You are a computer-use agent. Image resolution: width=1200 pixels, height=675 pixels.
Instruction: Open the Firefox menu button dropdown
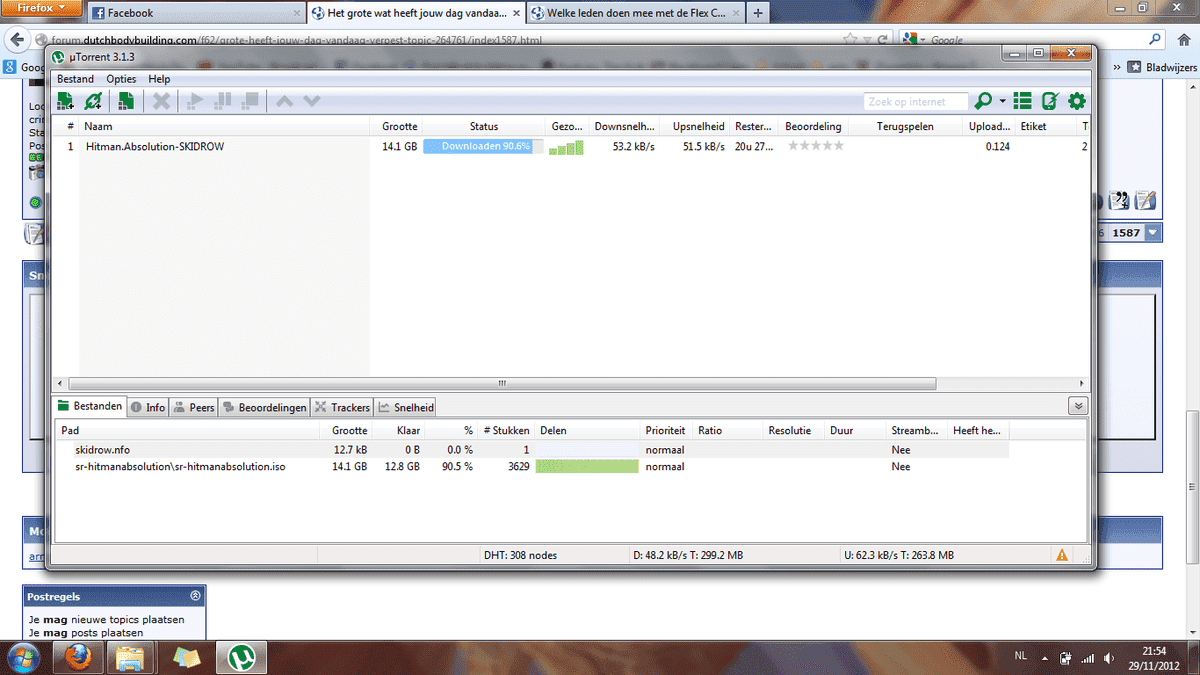(41, 8)
